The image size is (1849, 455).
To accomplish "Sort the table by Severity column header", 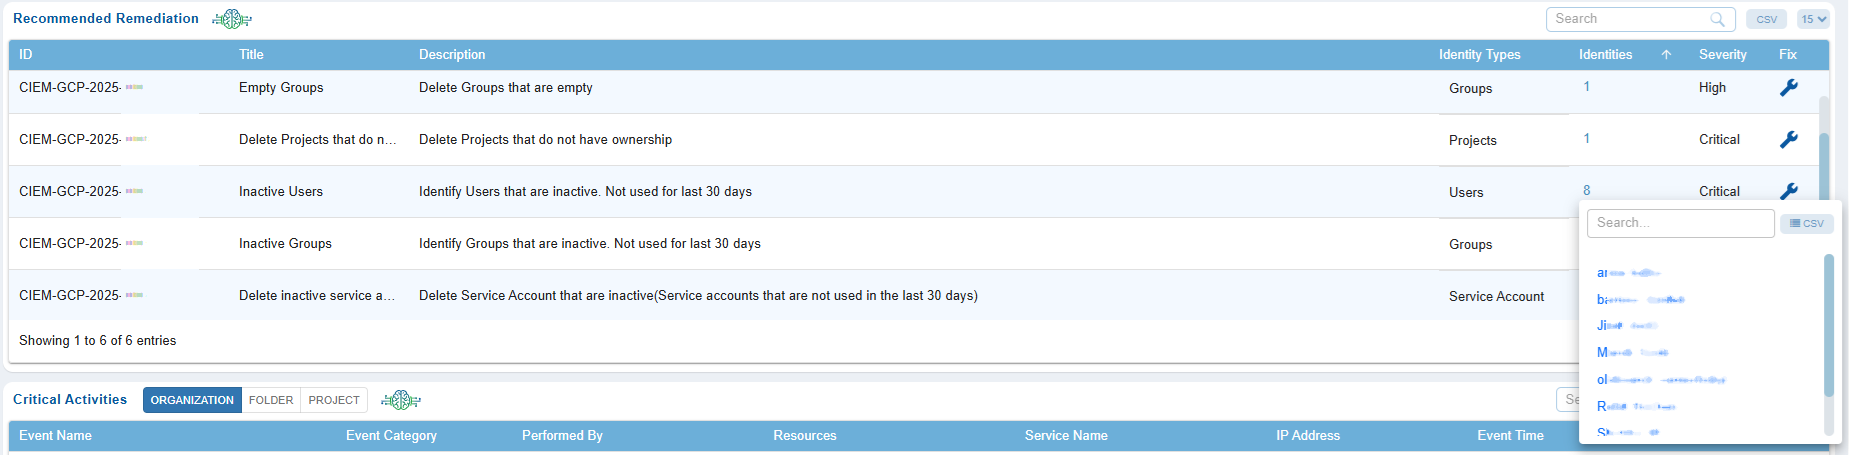I will pyautogui.click(x=1722, y=55).
